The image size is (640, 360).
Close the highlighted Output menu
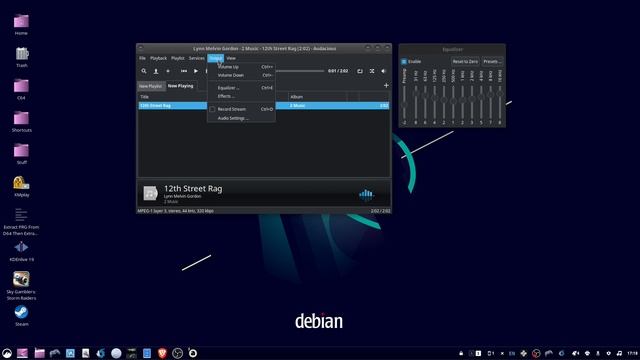216,58
